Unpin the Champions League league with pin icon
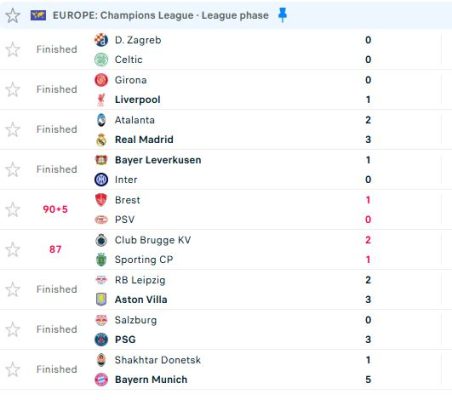This screenshot has height=400, width=452. coord(282,15)
